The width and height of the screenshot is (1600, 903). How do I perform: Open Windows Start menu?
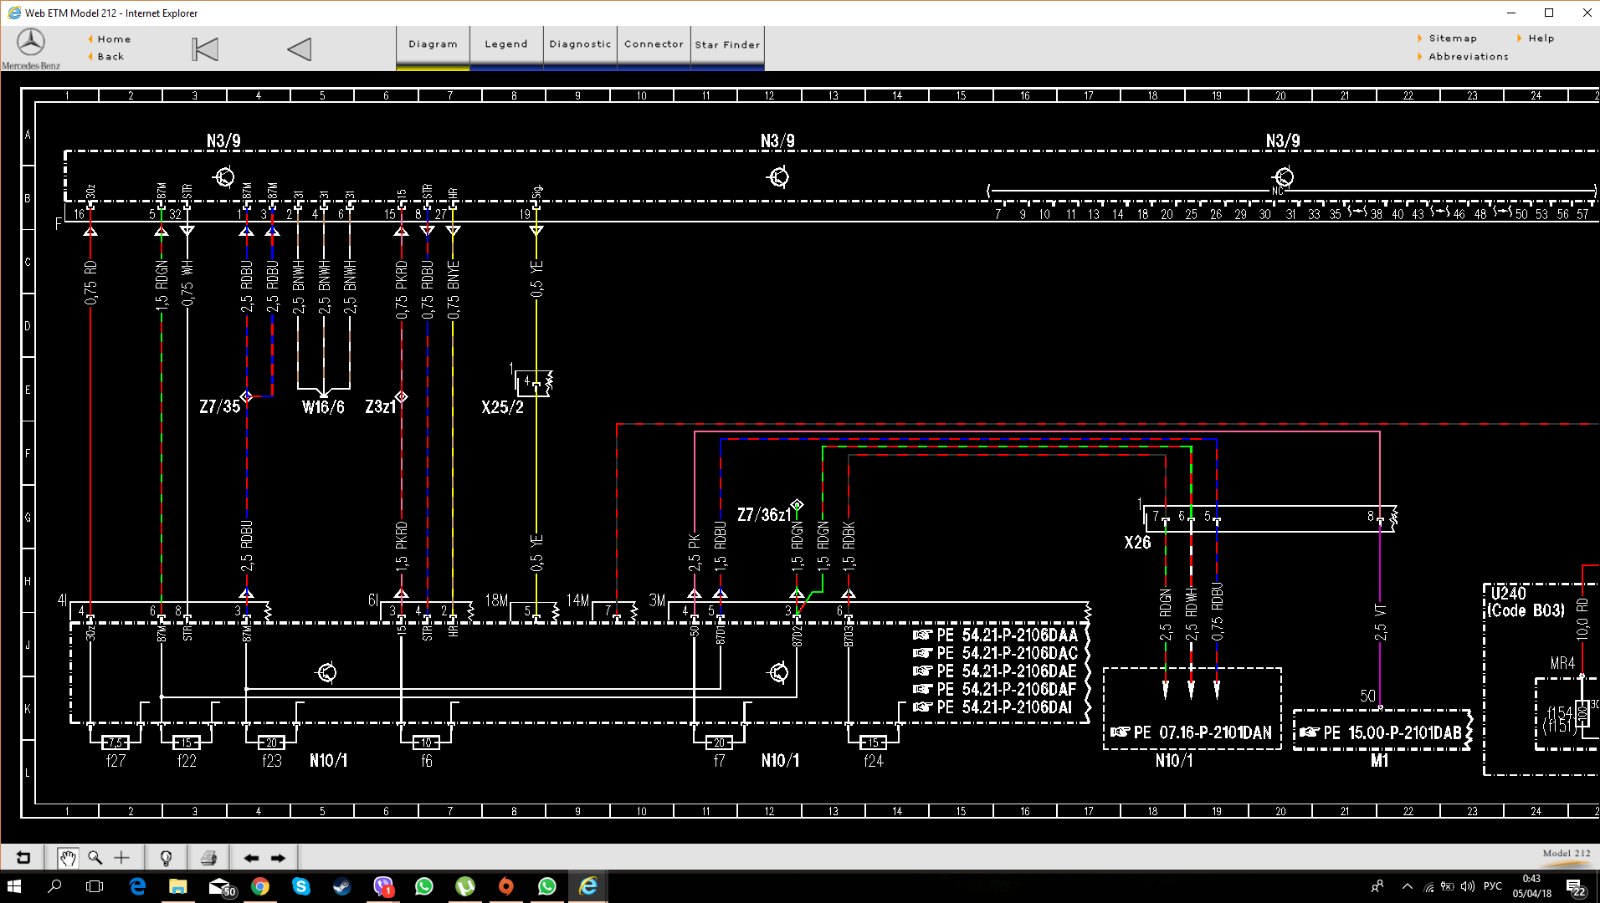point(14,886)
